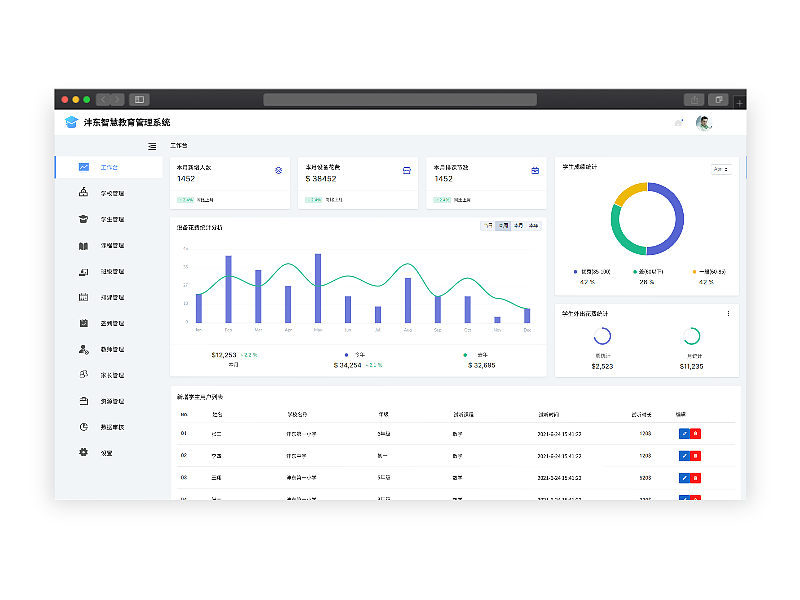The image size is (800, 600).
Task: Click the May bar in the chart
Action: click(318, 288)
